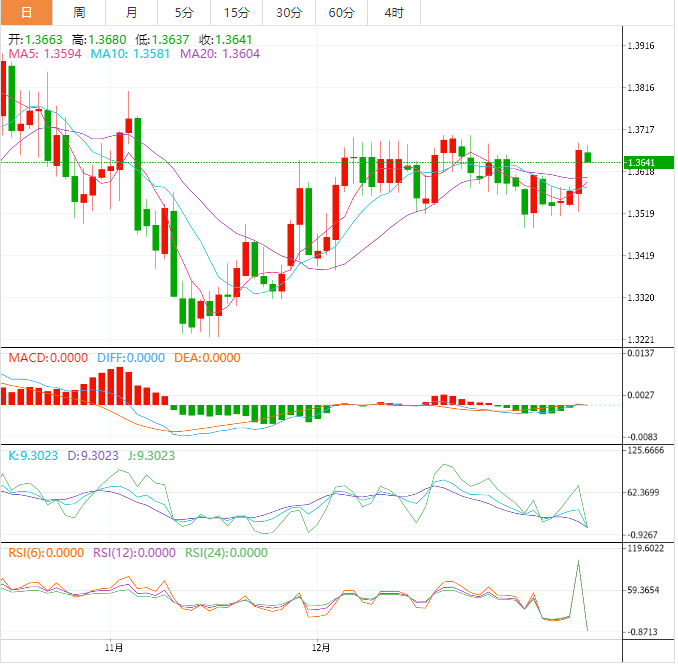Click the latest green candlestick
This screenshot has height=668, width=678.
[588, 157]
